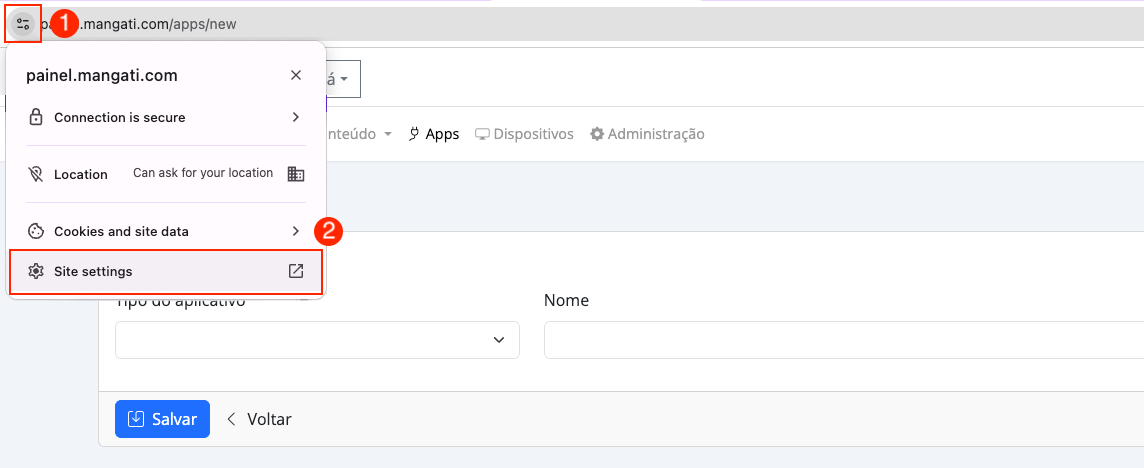
Task: Open the Tipo do aplicativo dropdown
Action: tap(317, 340)
